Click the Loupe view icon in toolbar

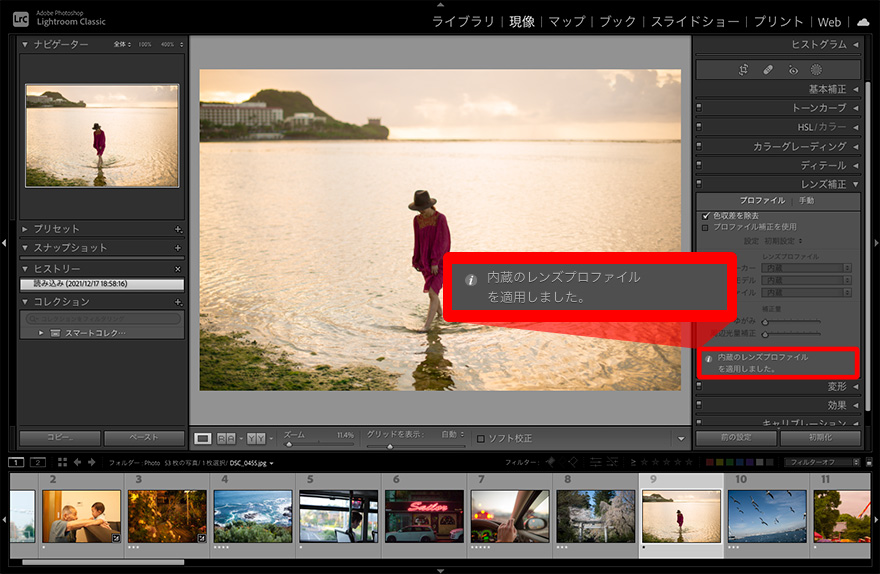click(203, 438)
